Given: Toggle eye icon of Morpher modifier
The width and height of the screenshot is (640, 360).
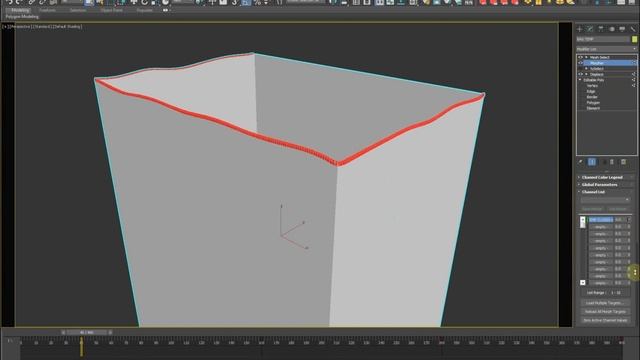Looking at the screenshot, I should click(x=580, y=63).
